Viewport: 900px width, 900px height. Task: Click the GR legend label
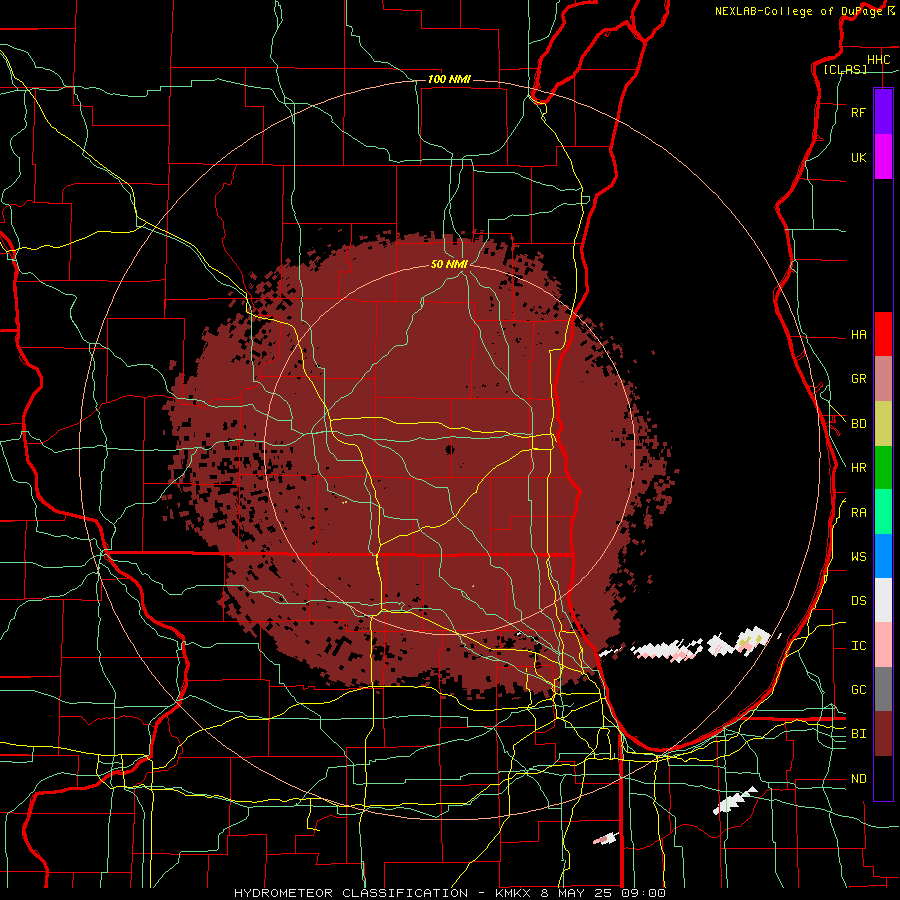point(859,379)
